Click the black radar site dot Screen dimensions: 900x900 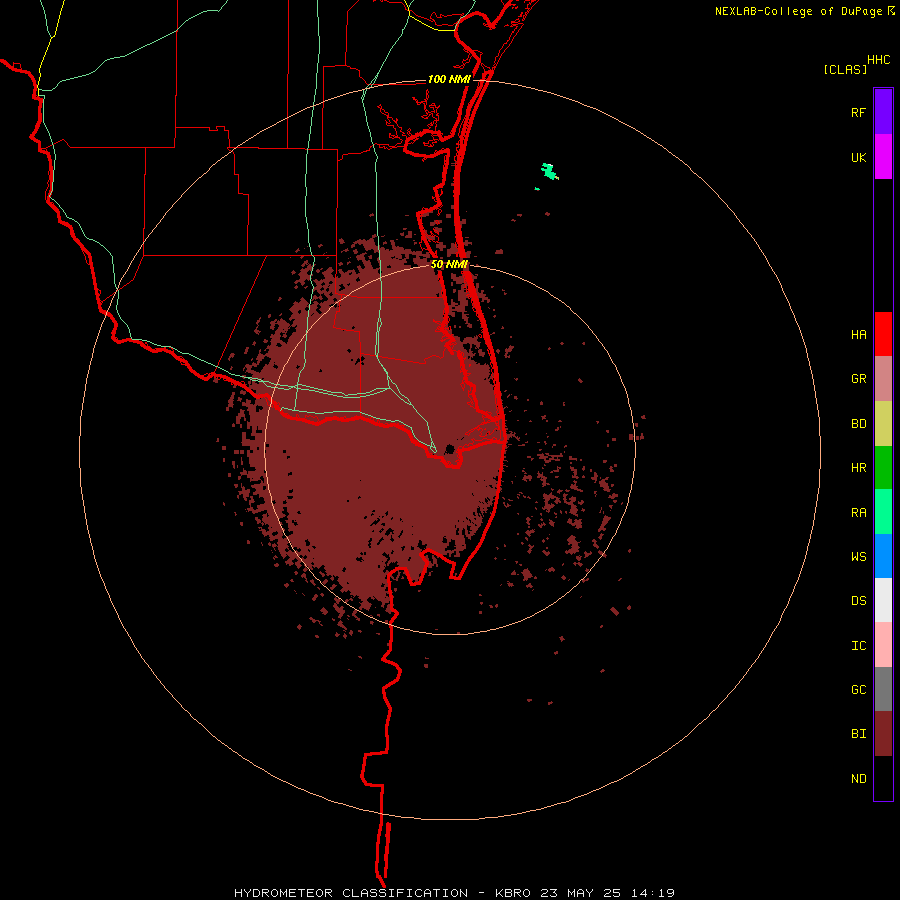tap(450, 448)
